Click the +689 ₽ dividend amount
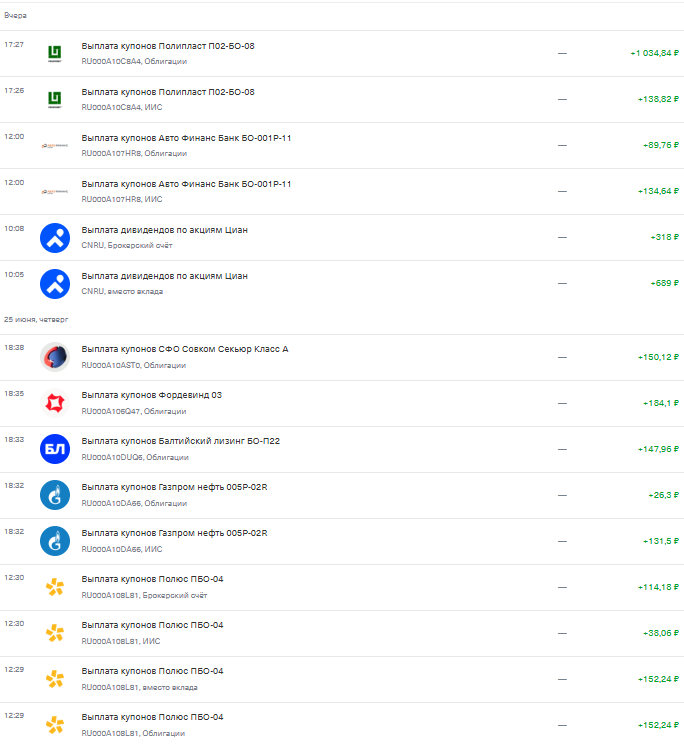The width and height of the screenshot is (684, 744). [665, 283]
